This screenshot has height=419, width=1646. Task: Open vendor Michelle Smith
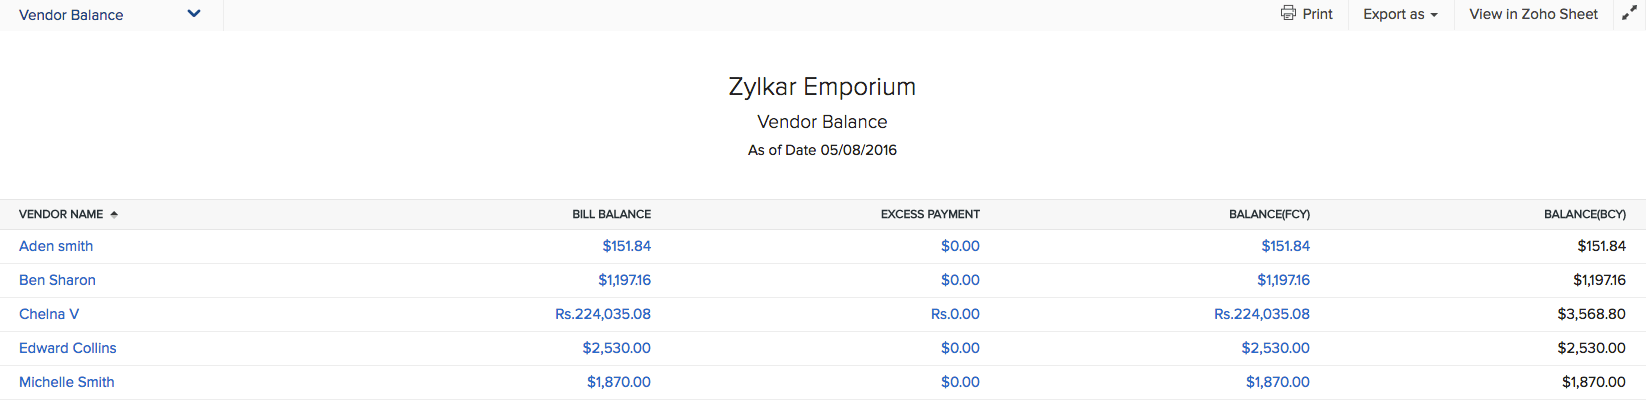[66, 382]
